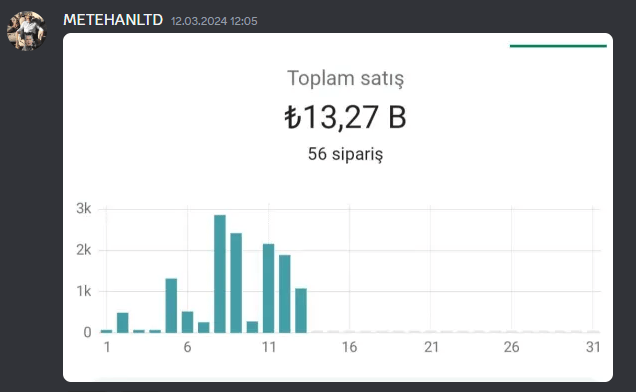
Task: Click the last bar, day 13
Action: pos(301,310)
